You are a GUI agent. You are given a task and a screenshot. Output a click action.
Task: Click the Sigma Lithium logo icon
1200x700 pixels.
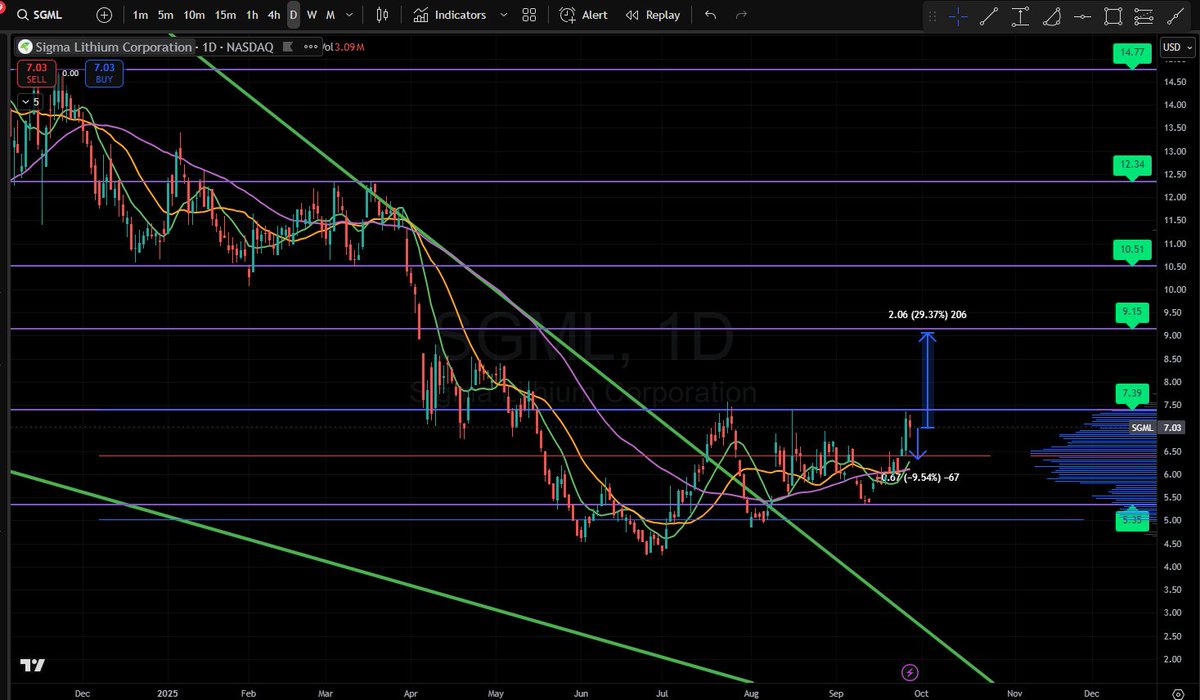tap(24, 47)
